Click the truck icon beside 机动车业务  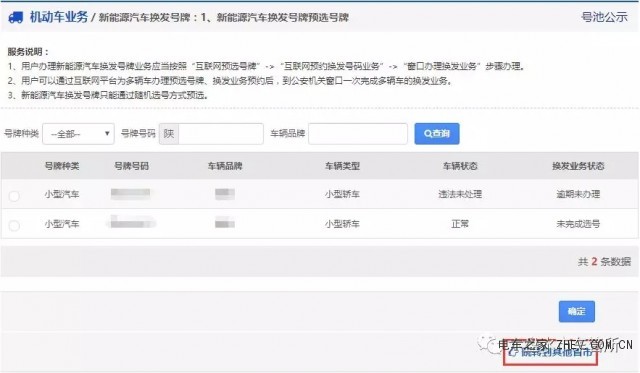16,17
